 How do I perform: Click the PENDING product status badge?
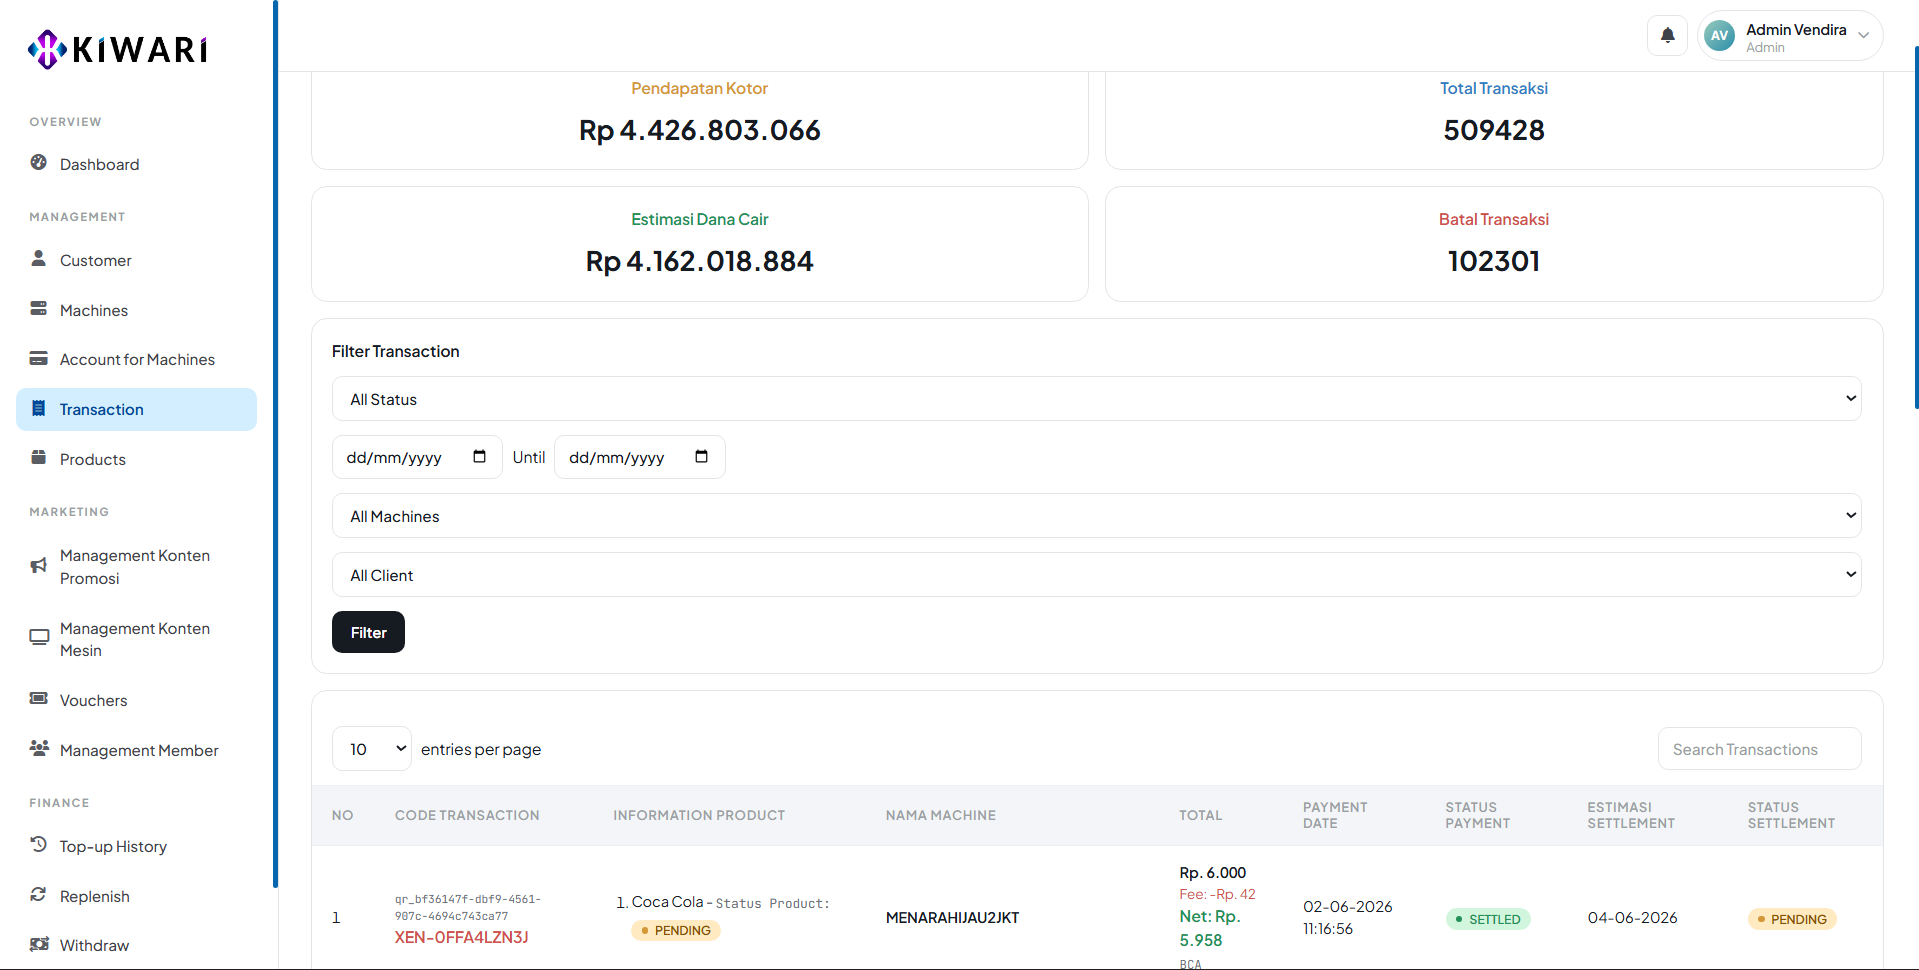(x=676, y=930)
